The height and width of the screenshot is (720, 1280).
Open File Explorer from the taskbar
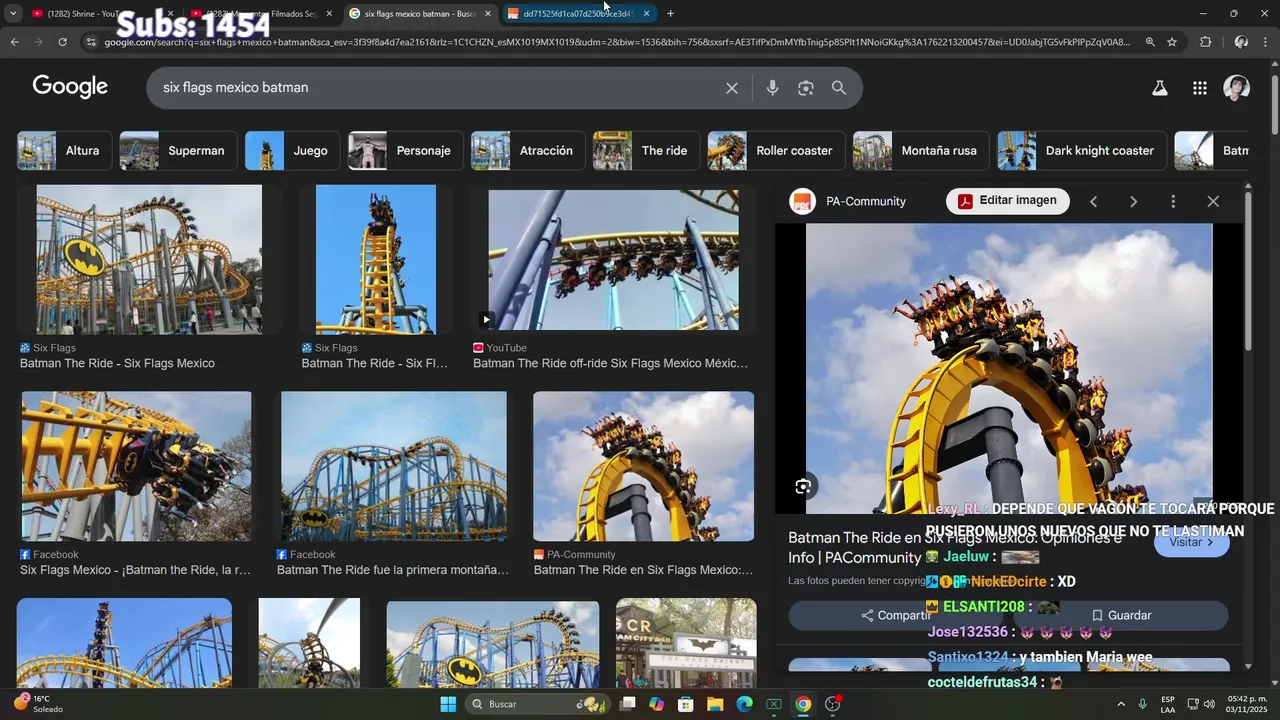click(x=715, y=704)
